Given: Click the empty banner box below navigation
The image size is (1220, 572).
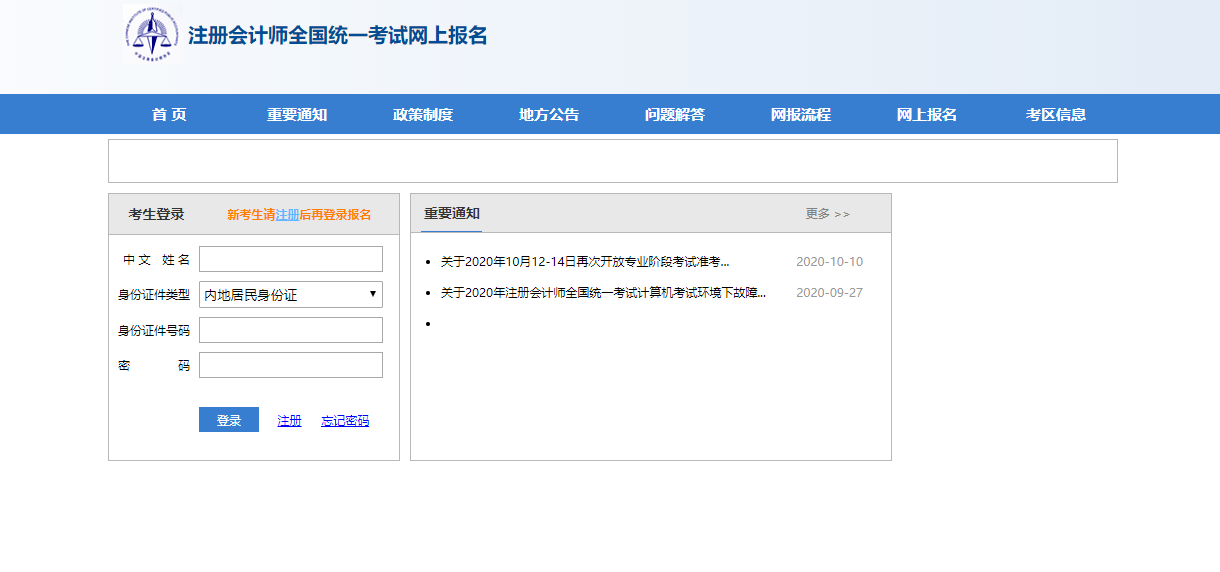Looking at the screenshot, I should (x=613, y=161).
